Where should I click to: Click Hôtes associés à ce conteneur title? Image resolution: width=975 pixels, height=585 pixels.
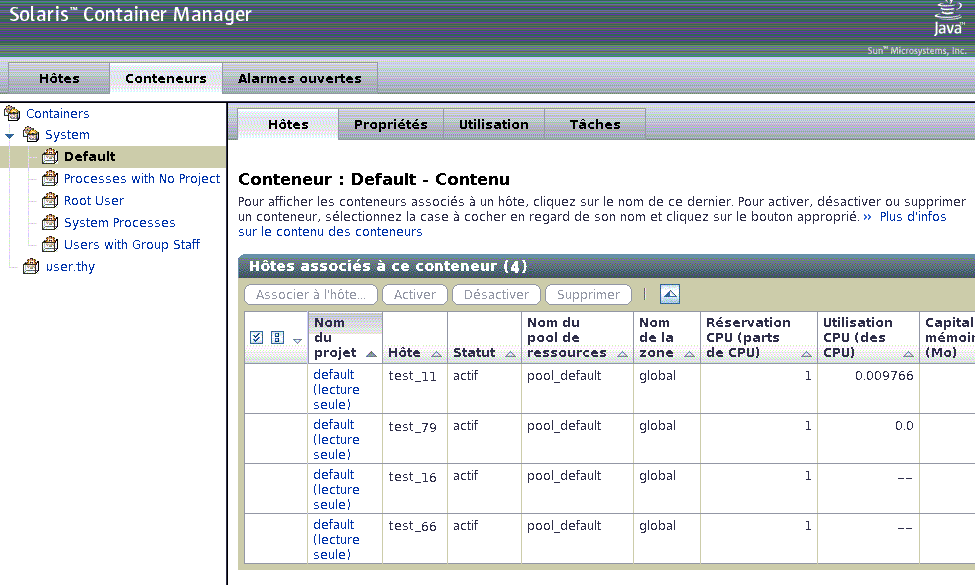click(388, 266)
